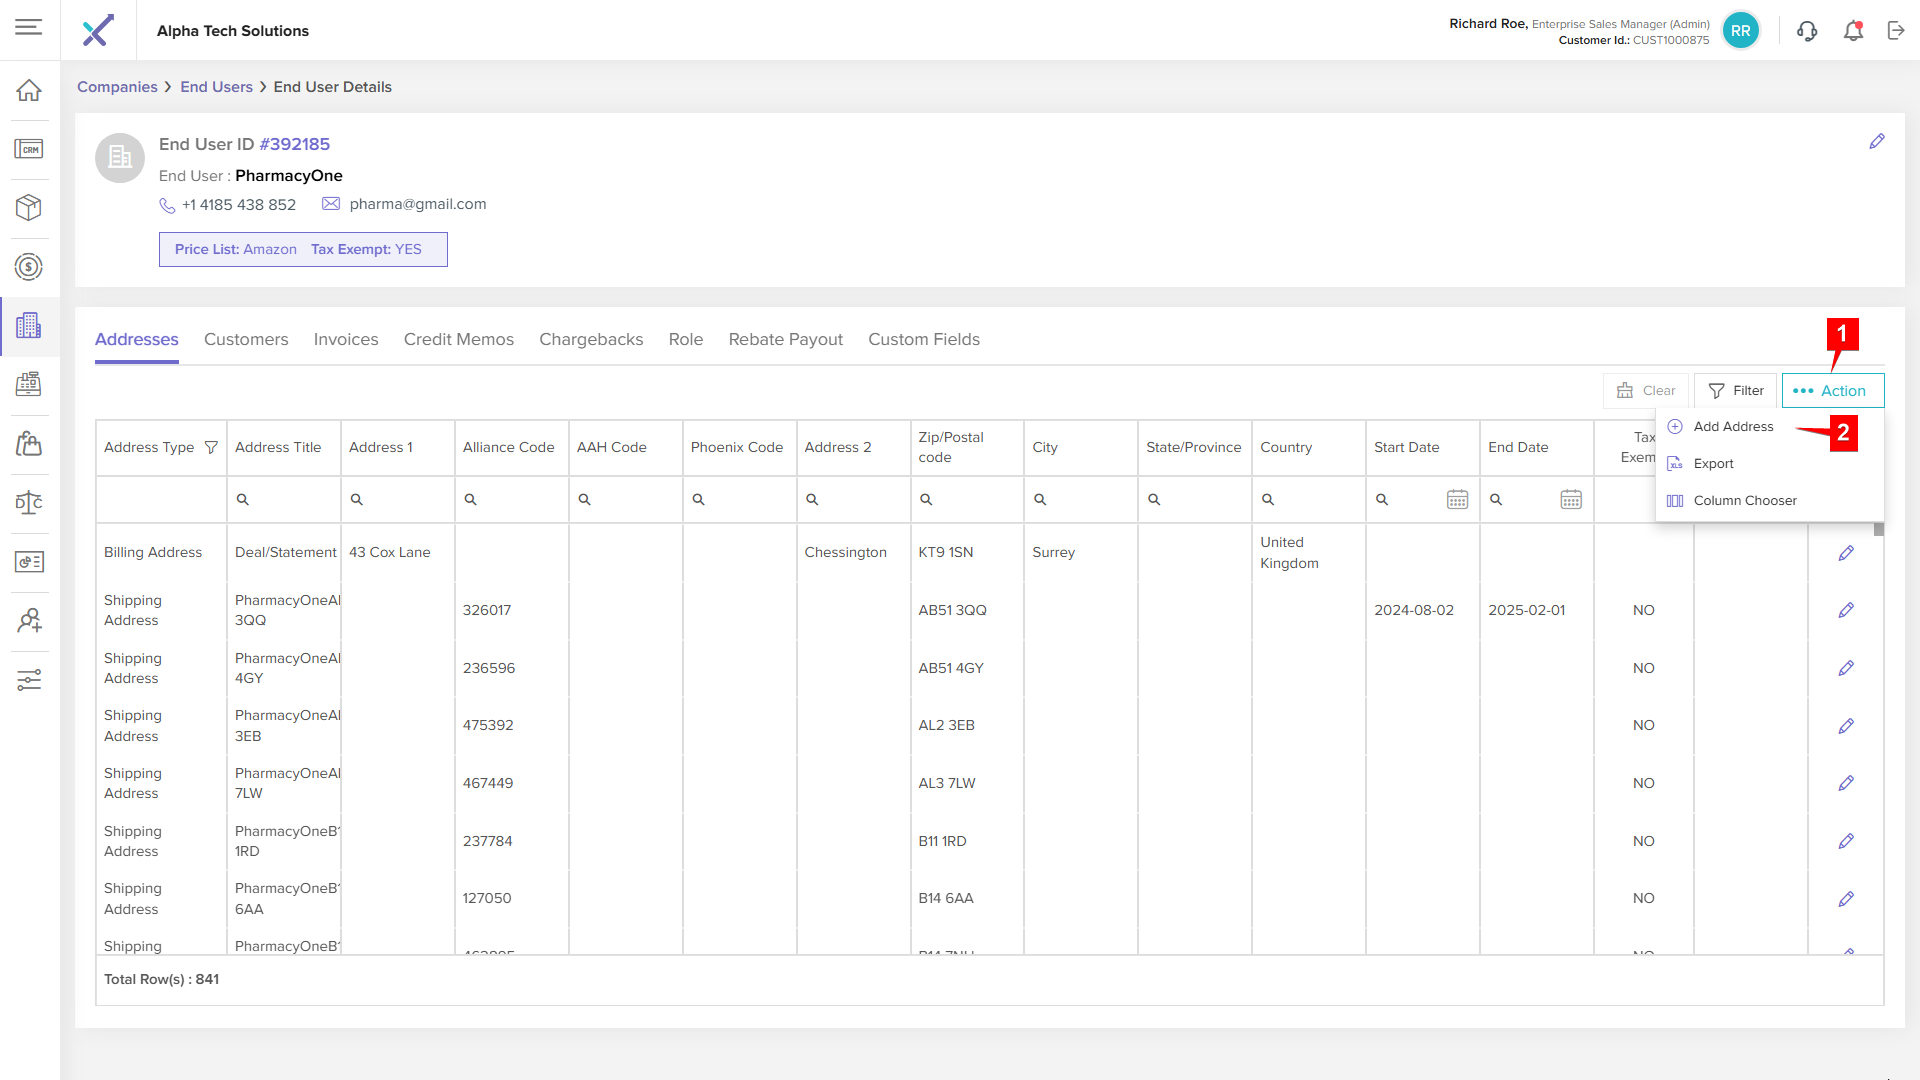Switch to the Chargebacks tab

pos(591,340)
